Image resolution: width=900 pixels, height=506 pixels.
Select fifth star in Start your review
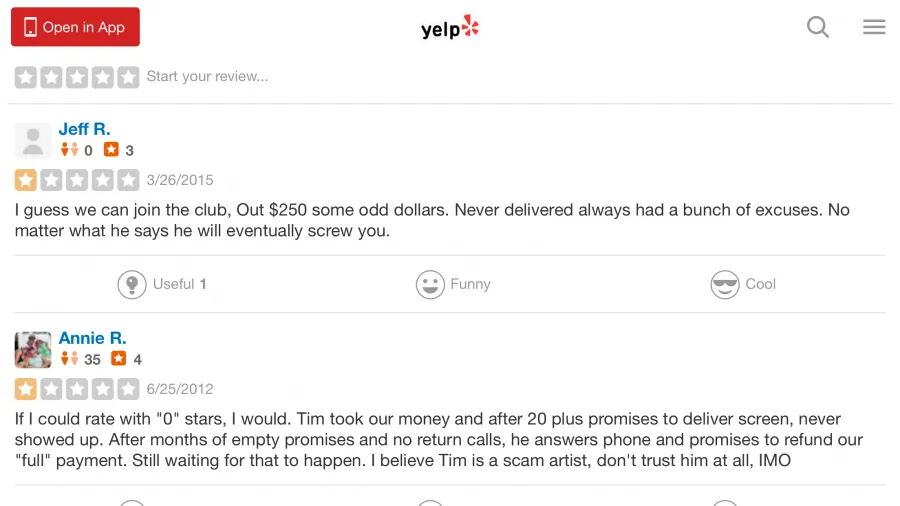[x=129, y=77]
